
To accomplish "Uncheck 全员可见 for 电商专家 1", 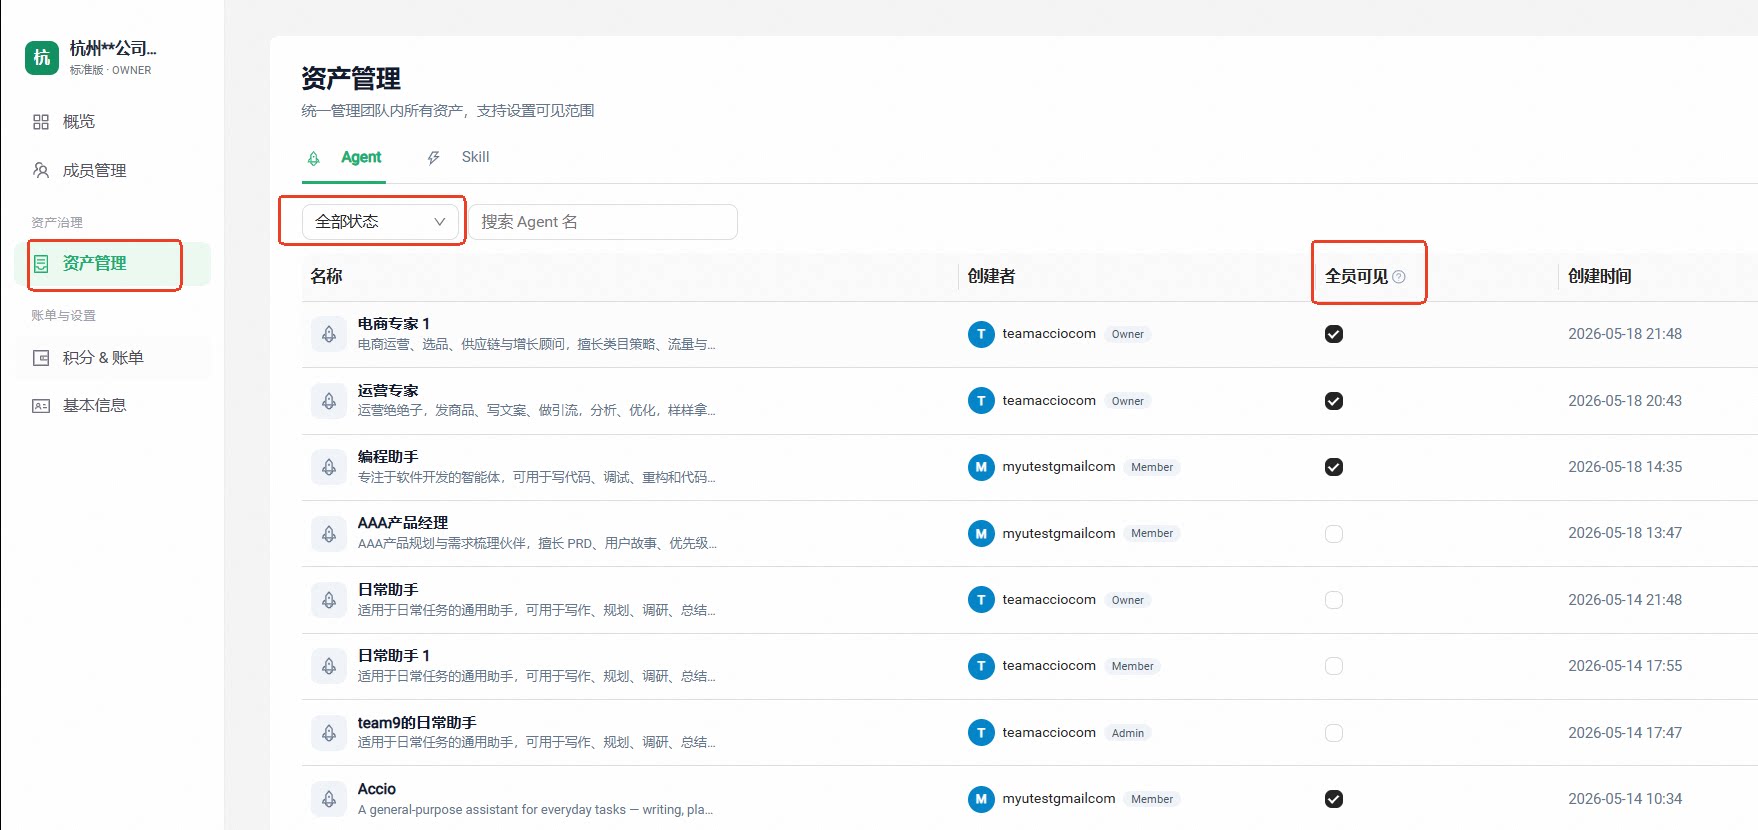I will pos(1334,334).
